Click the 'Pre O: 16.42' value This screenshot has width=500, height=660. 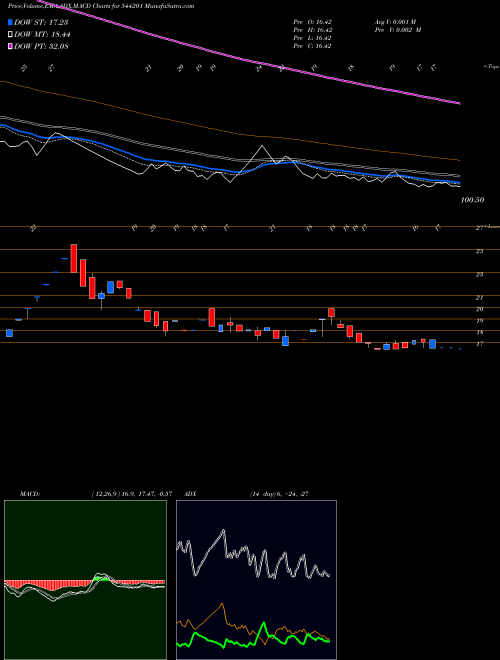[313, 22]
